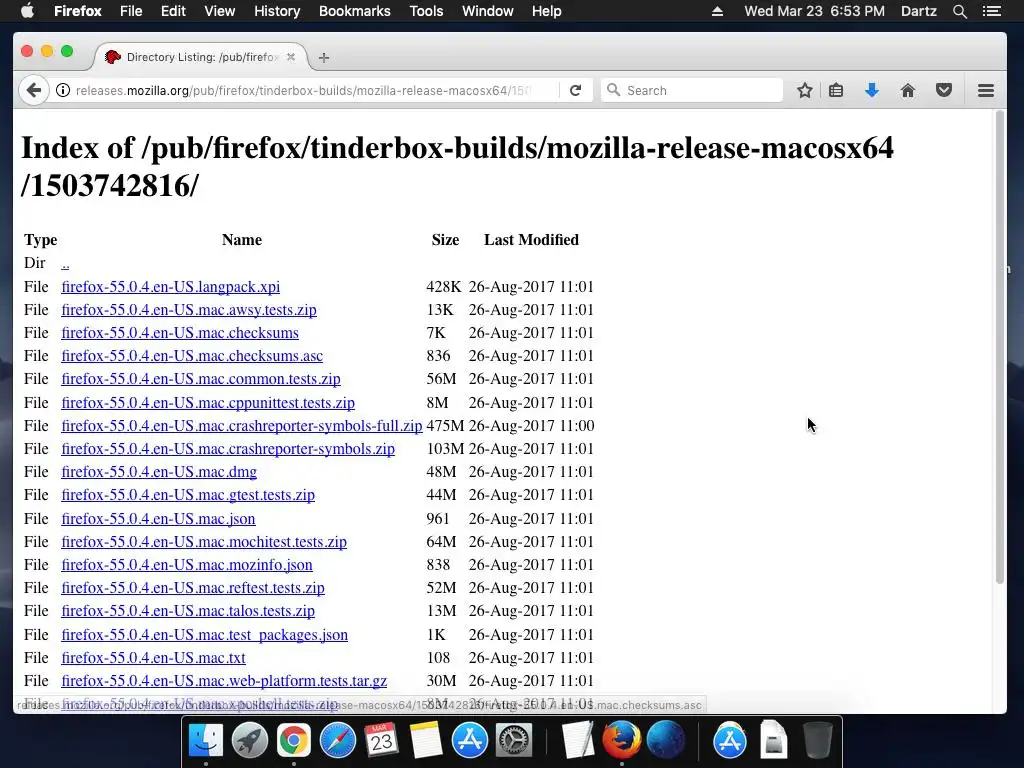The width and height of the screenshot is (1024, 768).
Task: Download mac.cppunittest.tests.zip file
Action: pyautogui.click(x=208, y=403)
